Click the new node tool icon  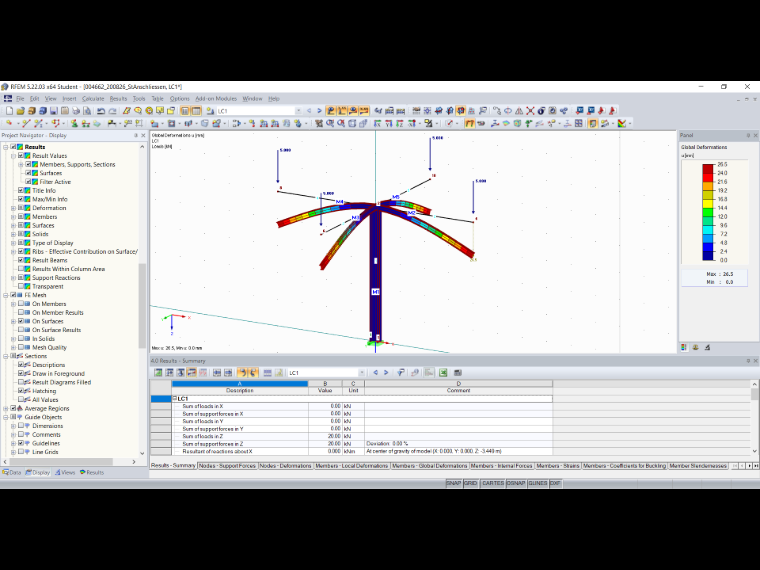[9, 124]
